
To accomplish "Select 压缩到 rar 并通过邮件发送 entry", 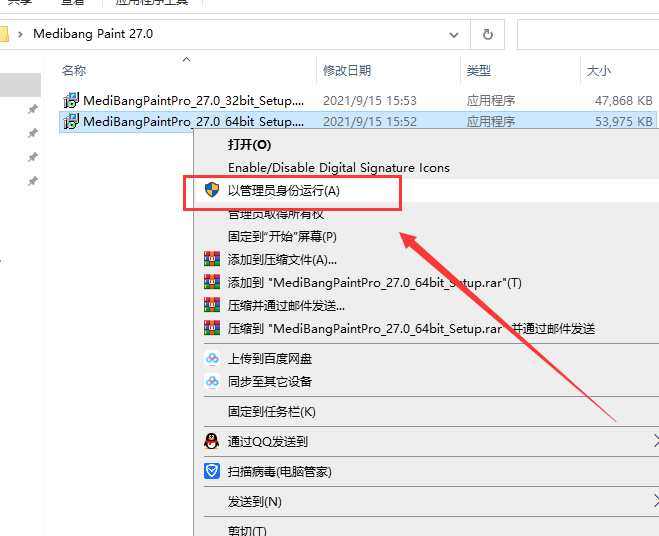I will 411,329.
